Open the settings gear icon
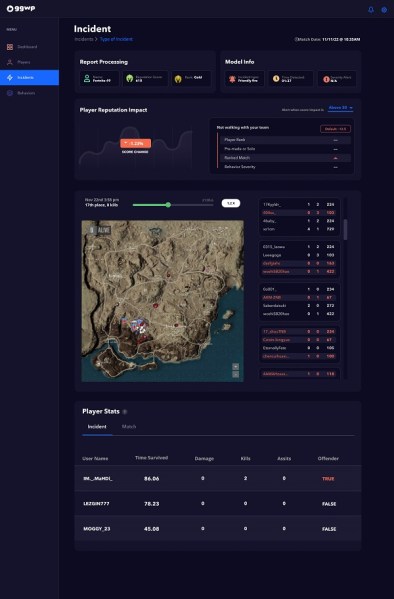 click(384, 10)
